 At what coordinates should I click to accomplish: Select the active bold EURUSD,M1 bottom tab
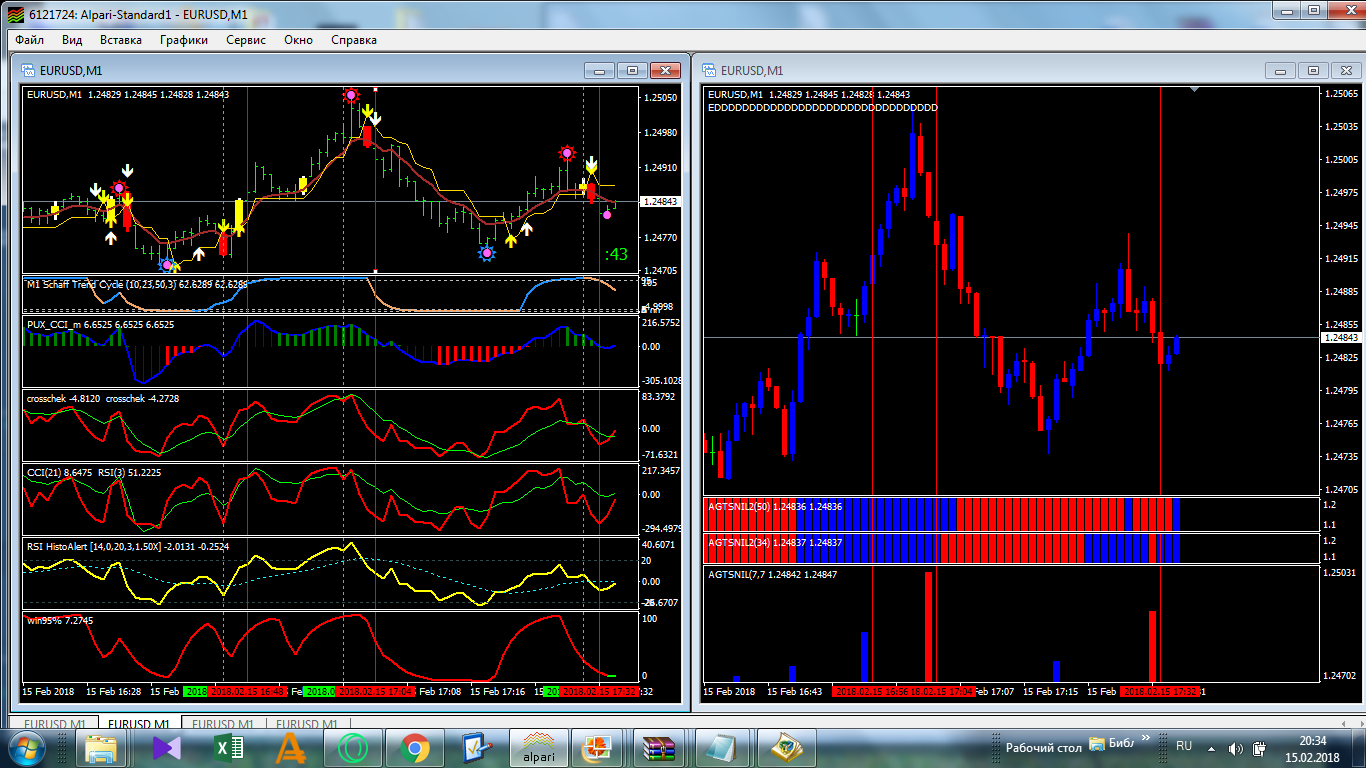click(139, 724)
